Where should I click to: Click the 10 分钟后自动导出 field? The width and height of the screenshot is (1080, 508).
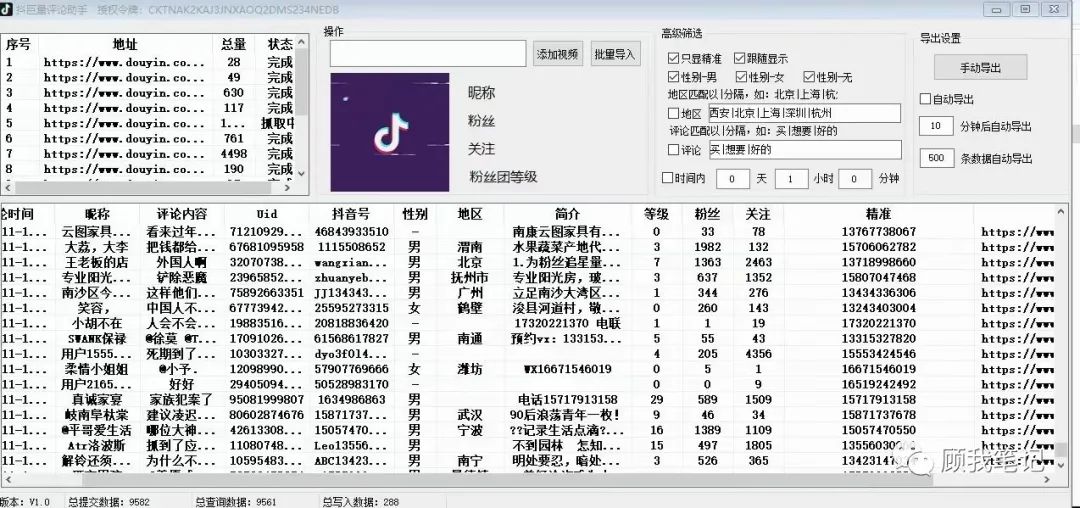(937, 126)
